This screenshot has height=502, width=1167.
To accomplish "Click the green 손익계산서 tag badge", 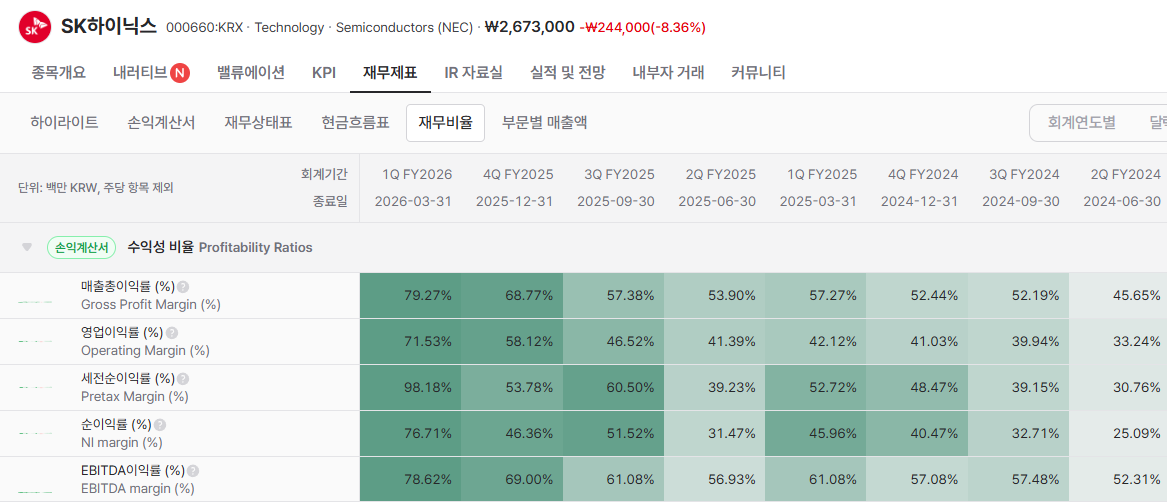I will 81,247.
